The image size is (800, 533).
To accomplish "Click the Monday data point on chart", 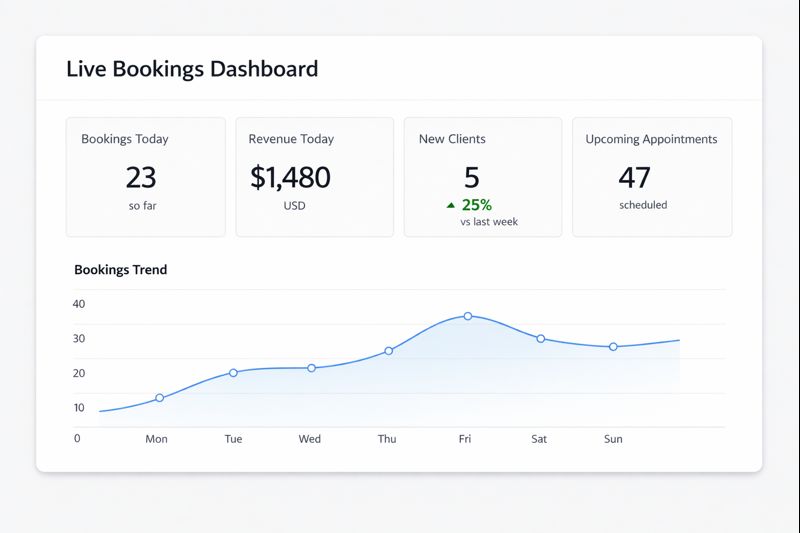I will coord(159,398).
